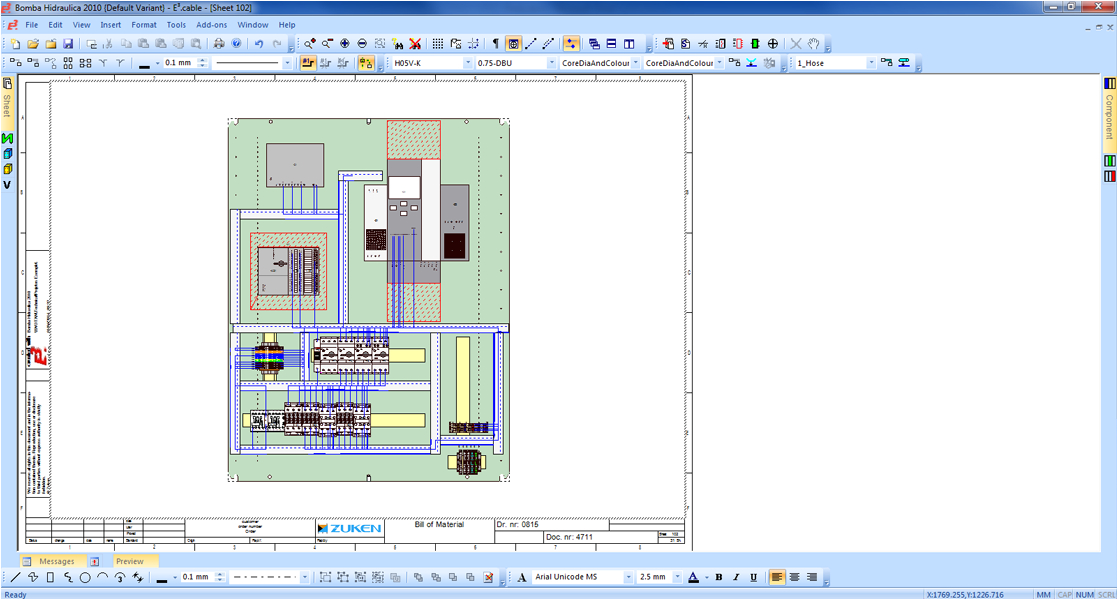Open the H05V-K wire type dropdown
The width and height of the screenshot is (1118, 600).
point(469,62)
